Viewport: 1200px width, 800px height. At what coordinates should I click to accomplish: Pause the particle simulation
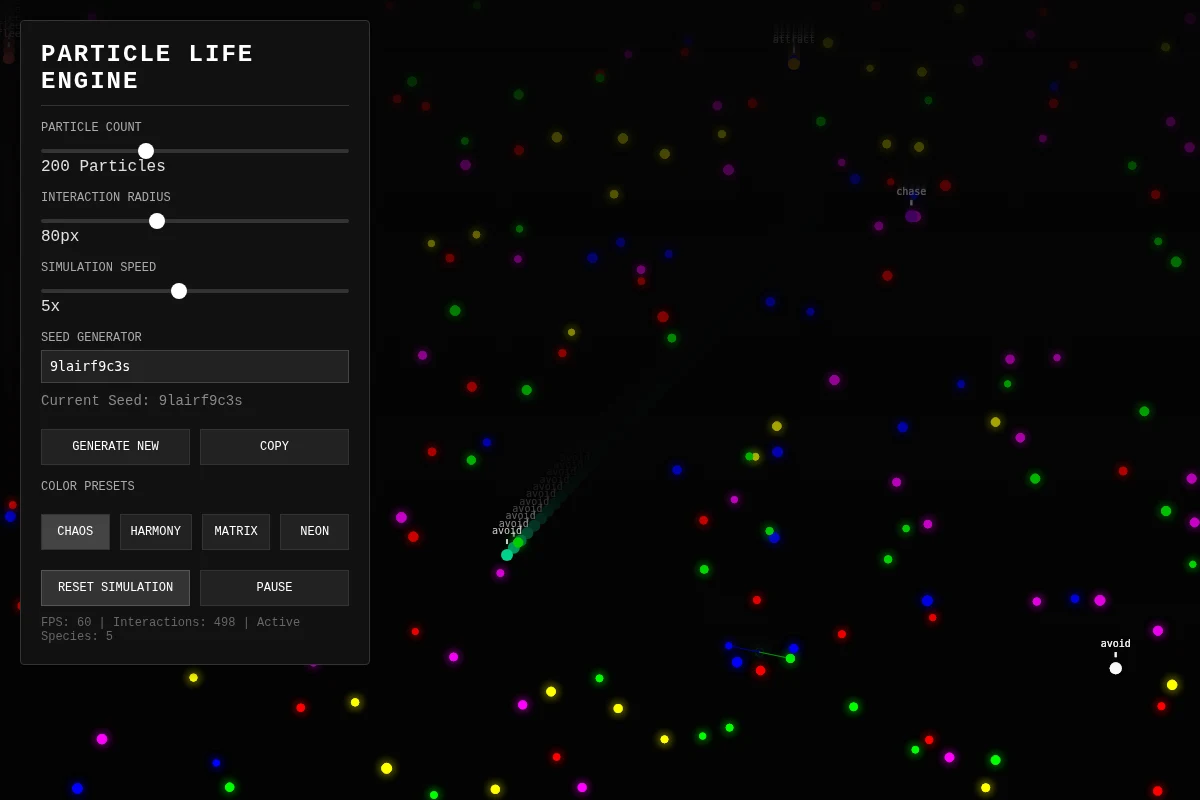[x=274, y=588]
